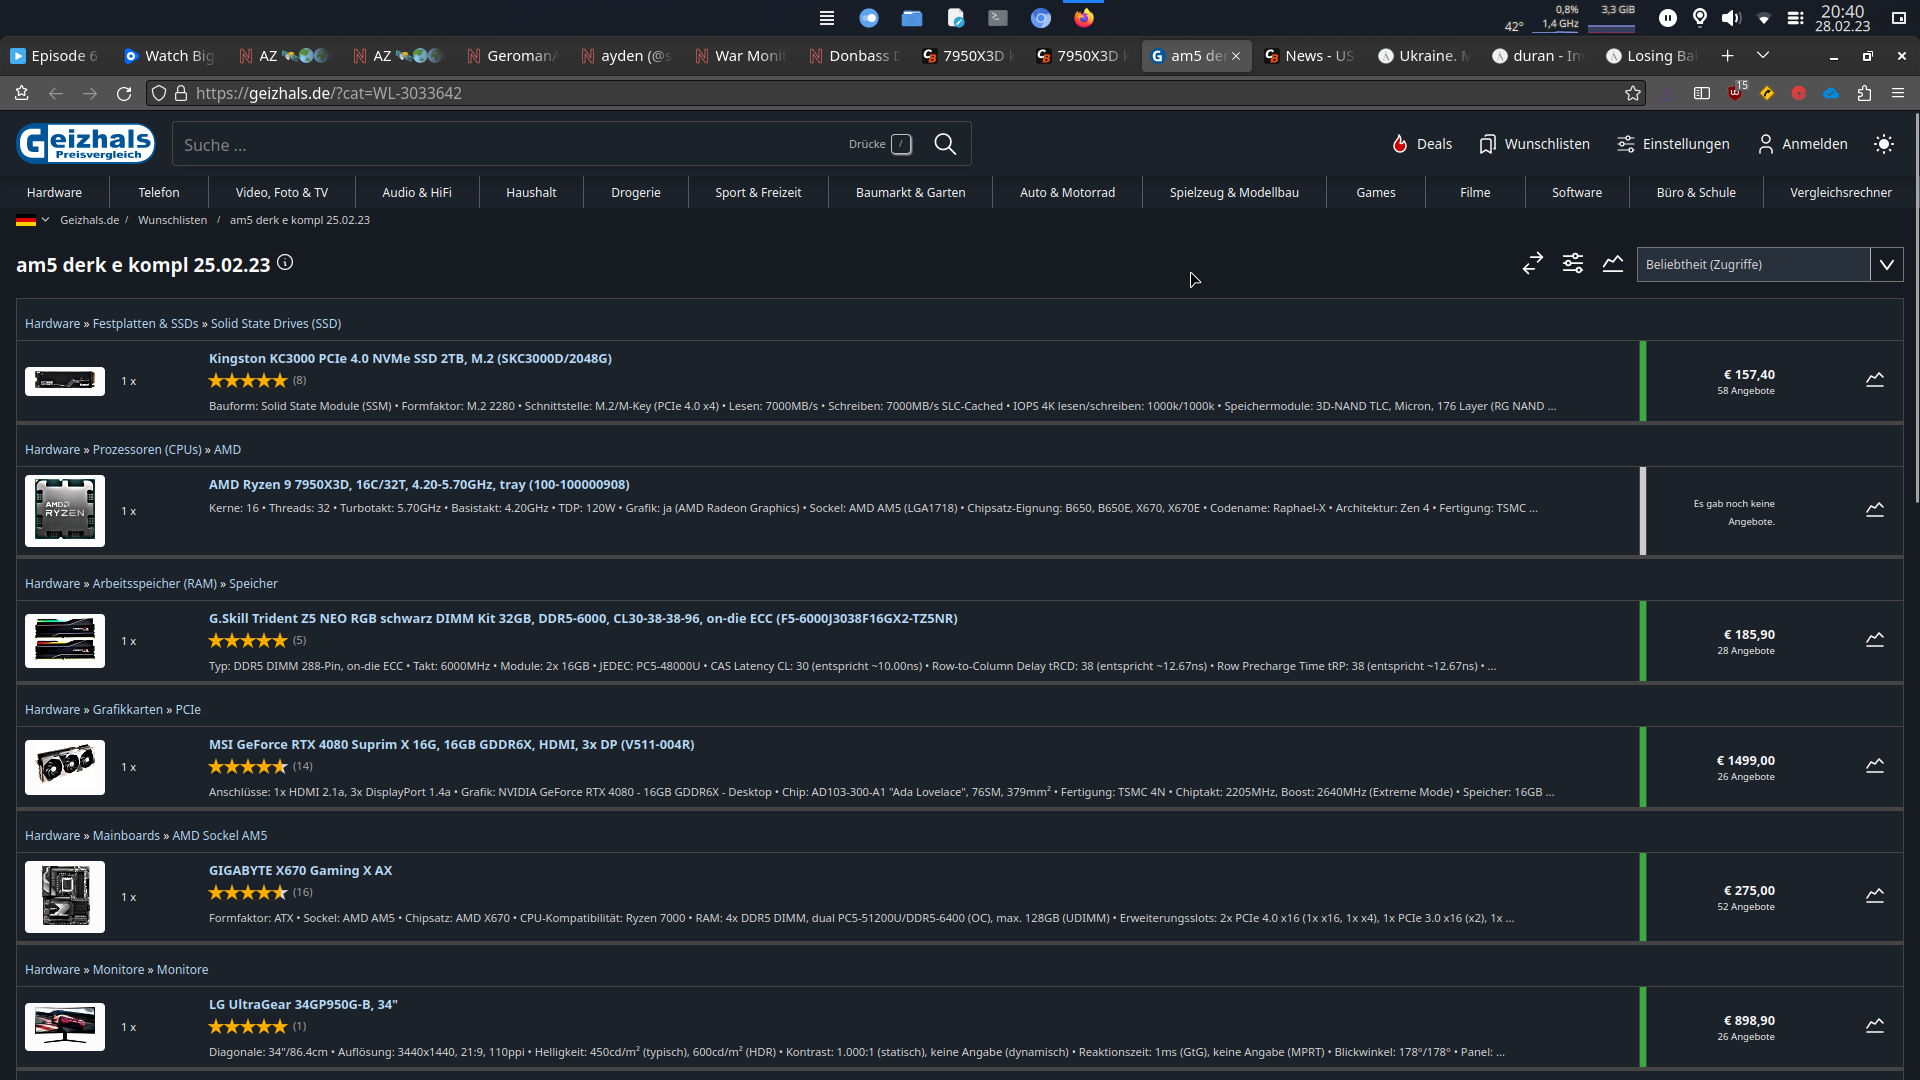Viewport: 1920px width, 1080px height.
Task: List all tabs dropdown chevron
Action: (x=1763, y=56)
